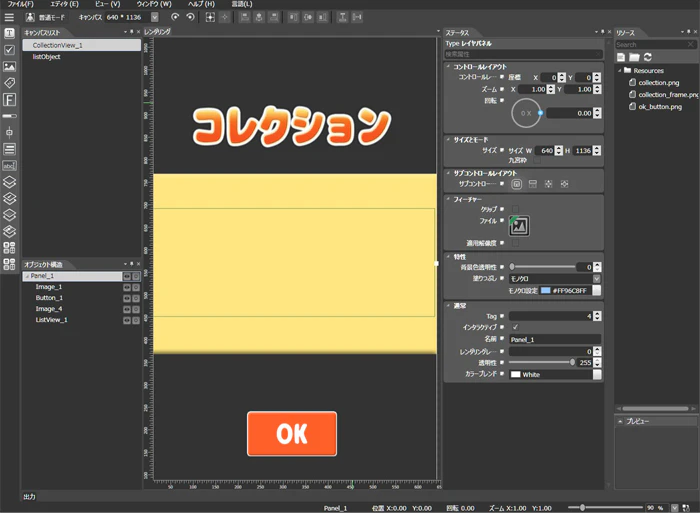Click the canvas center-fit icon in toolbar

pyautogui.click(x=210, y=17)
